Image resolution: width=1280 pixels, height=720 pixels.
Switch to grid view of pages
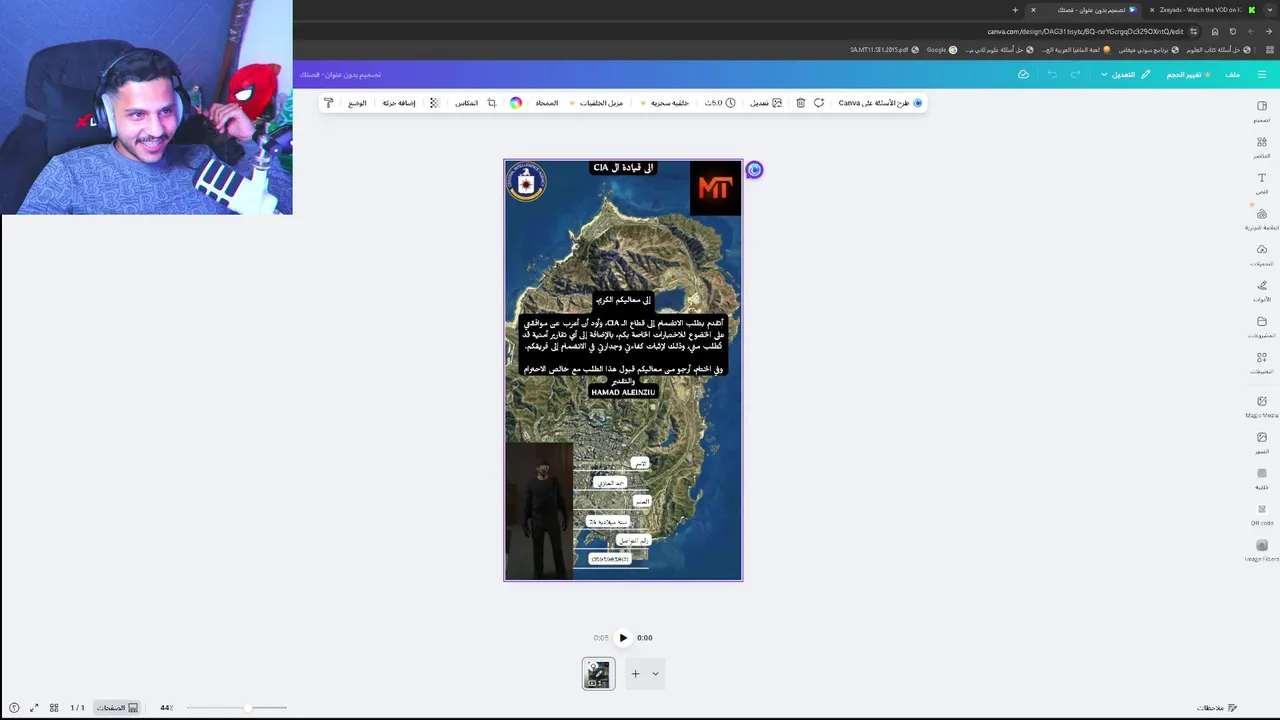[54, 707]
